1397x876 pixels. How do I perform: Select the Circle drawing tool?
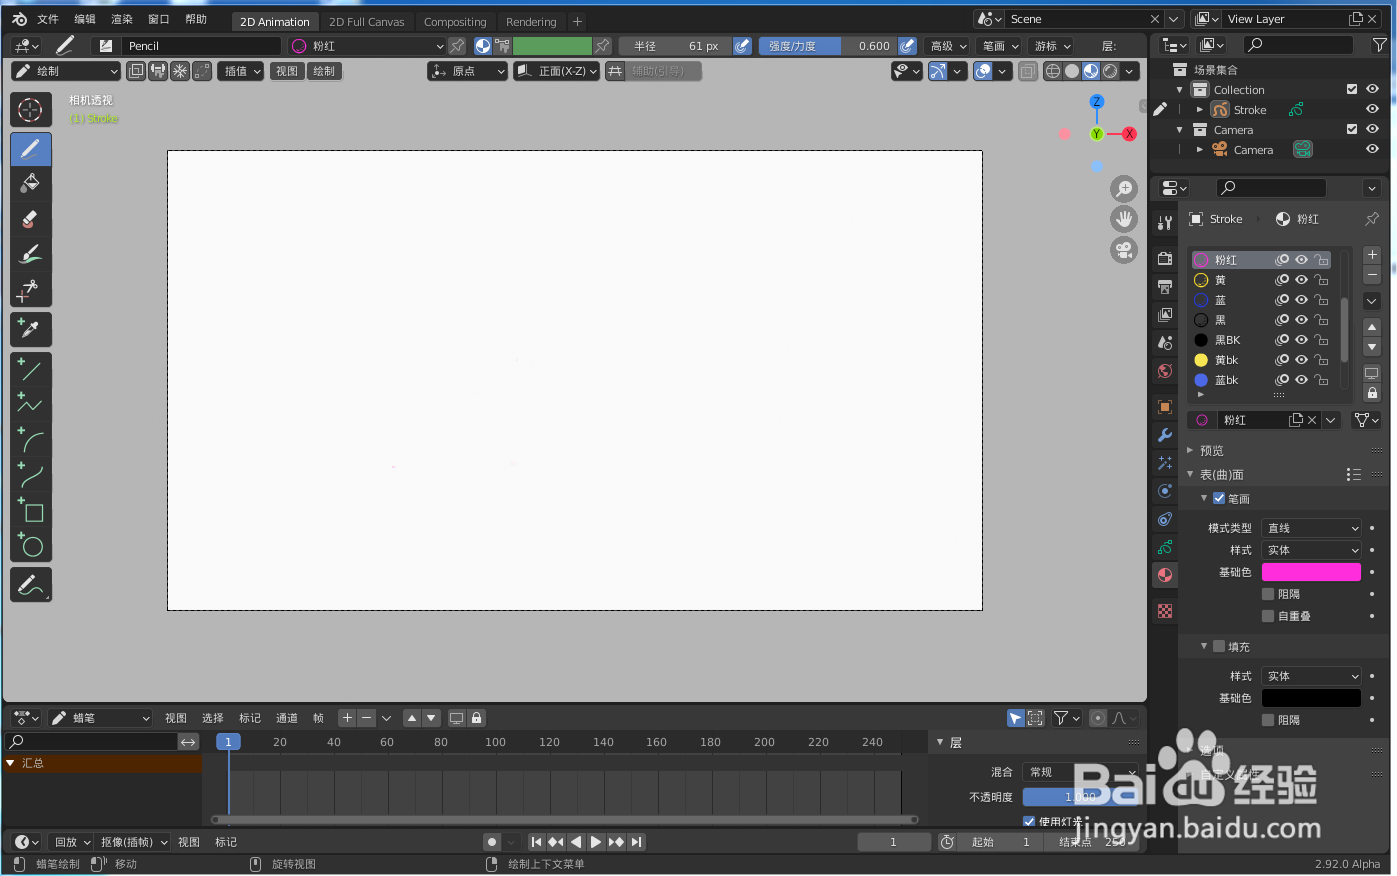pos(31,545)
